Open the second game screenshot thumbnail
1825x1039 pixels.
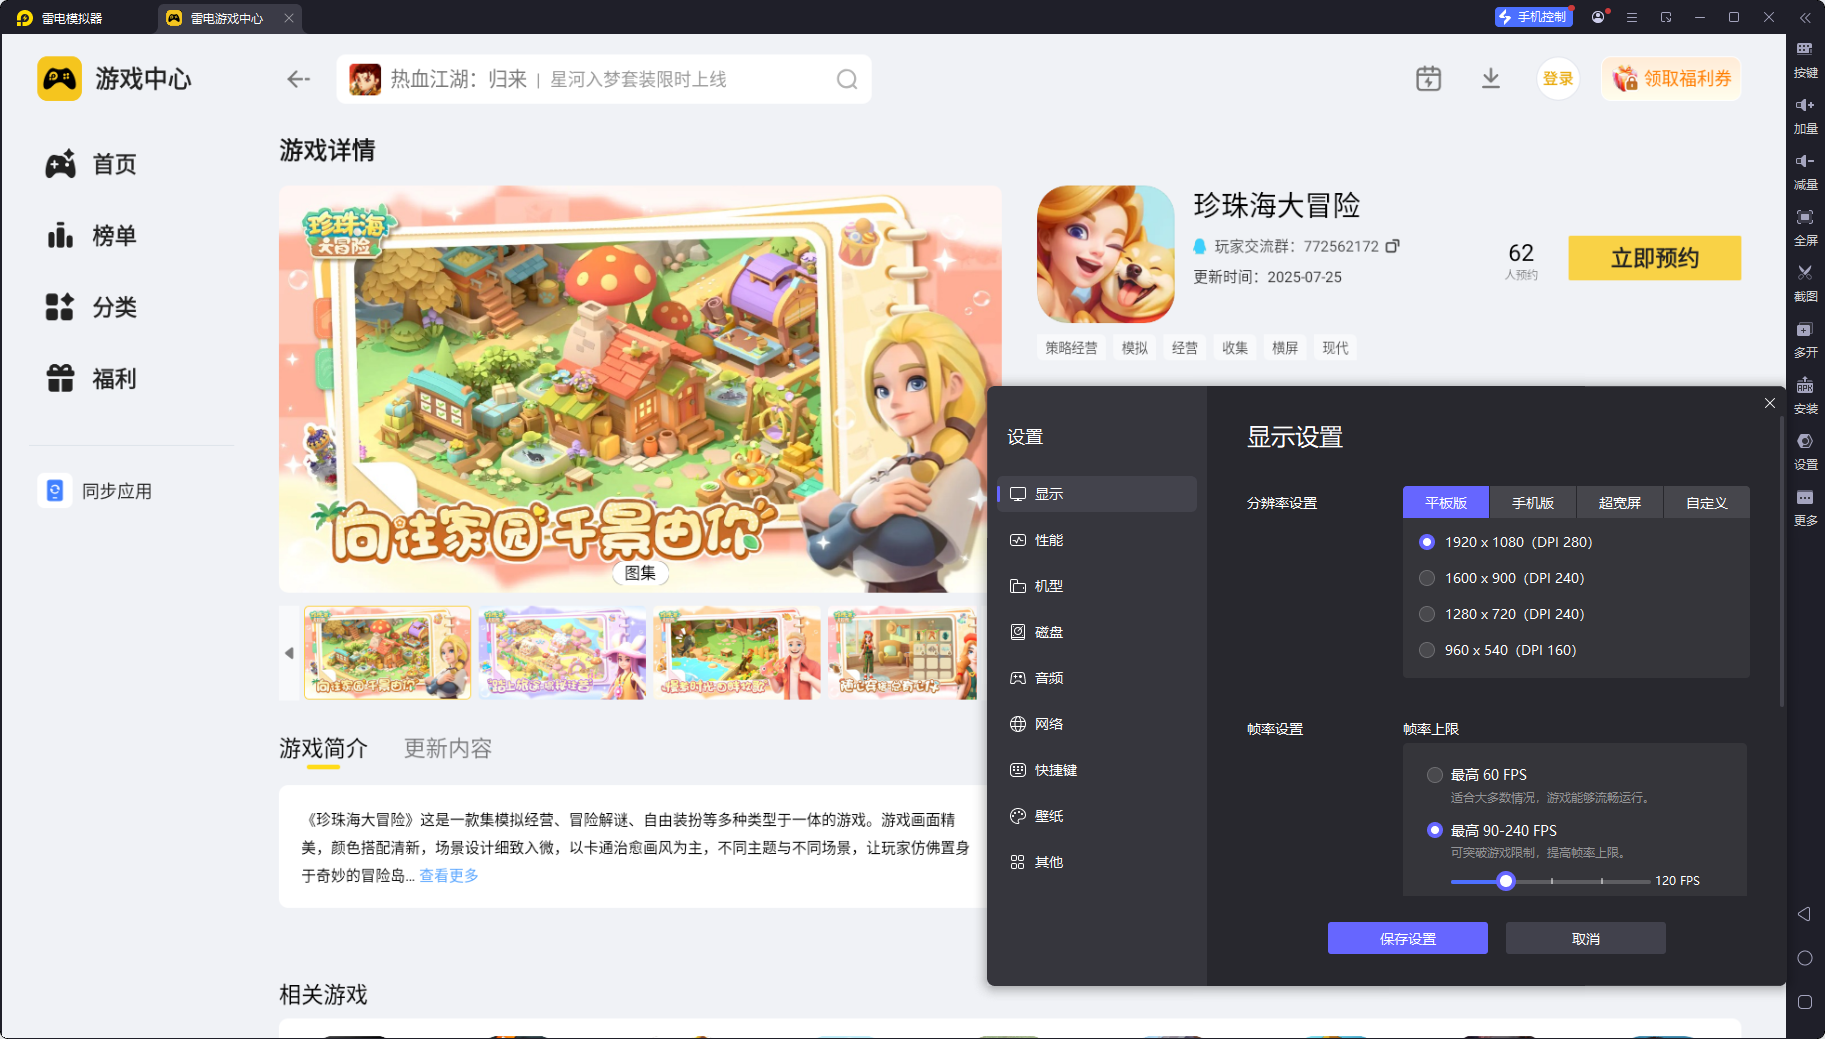coord(562,653)
